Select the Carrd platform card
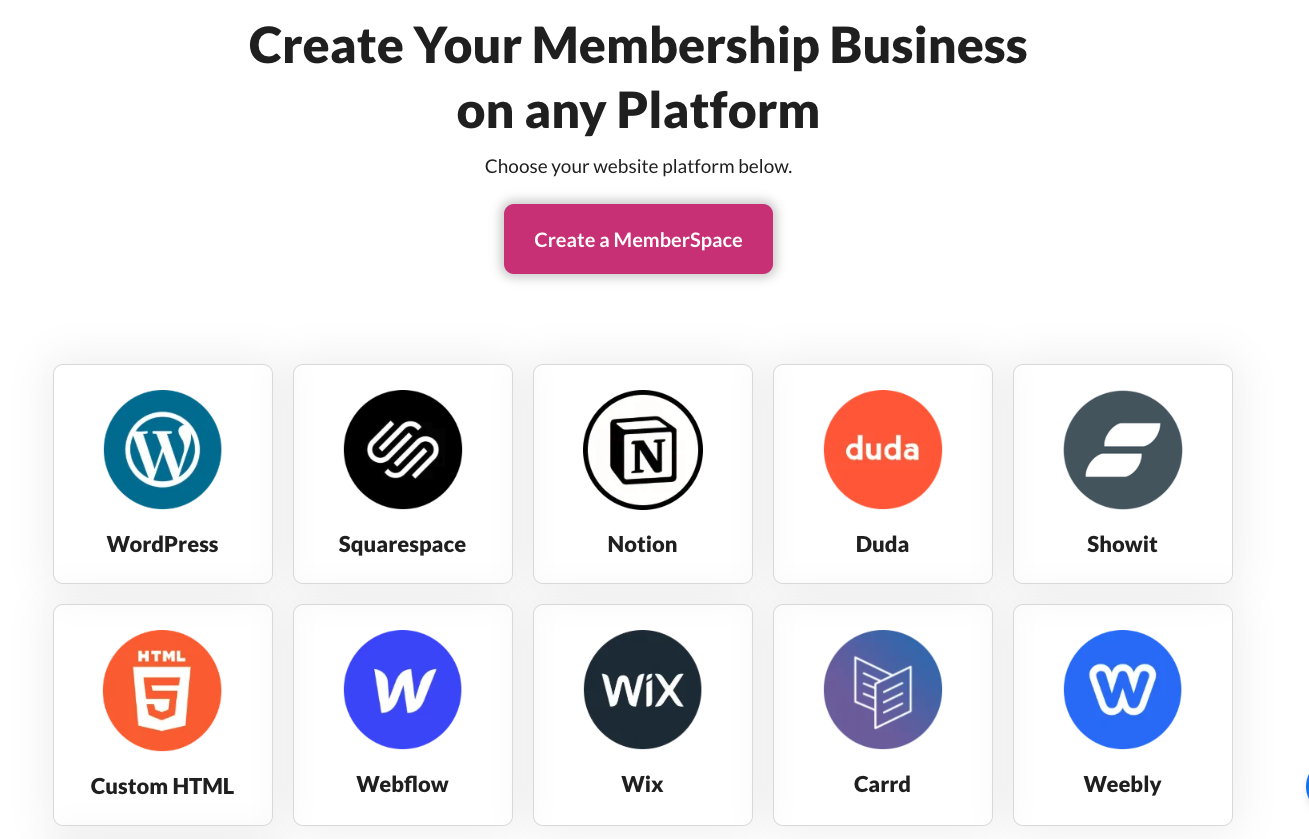 coord(882,714)
